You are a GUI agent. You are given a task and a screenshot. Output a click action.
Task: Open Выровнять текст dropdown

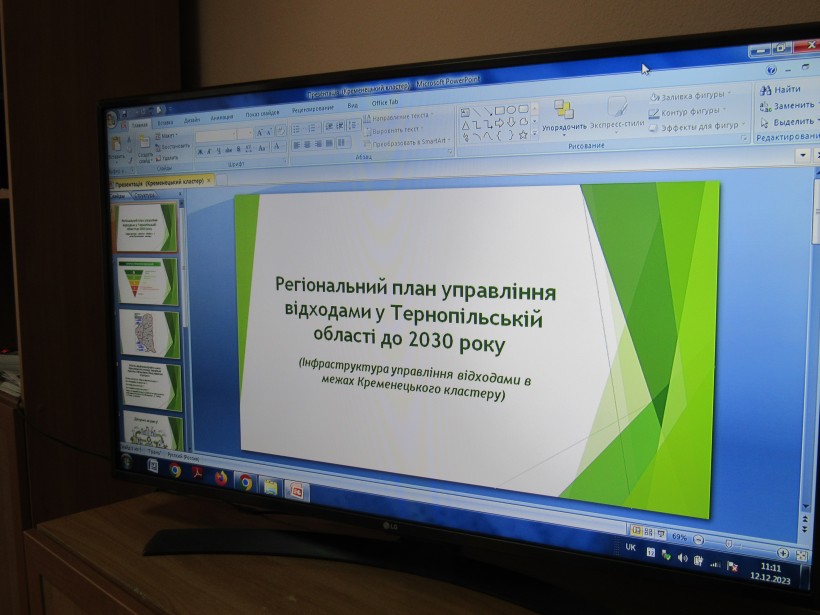[x=394, y=130]
